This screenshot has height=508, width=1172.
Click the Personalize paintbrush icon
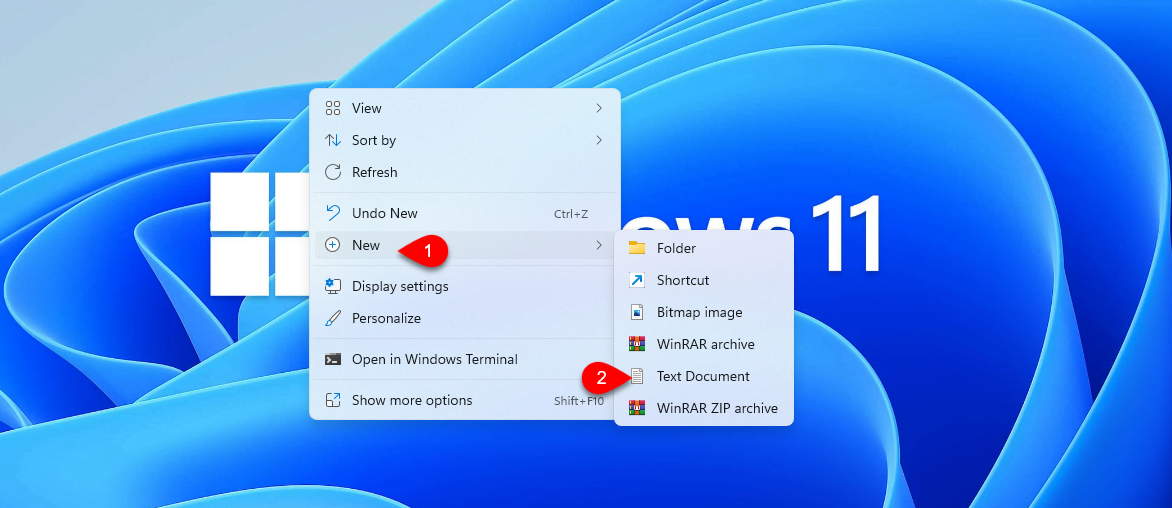[x=333, y=318]
